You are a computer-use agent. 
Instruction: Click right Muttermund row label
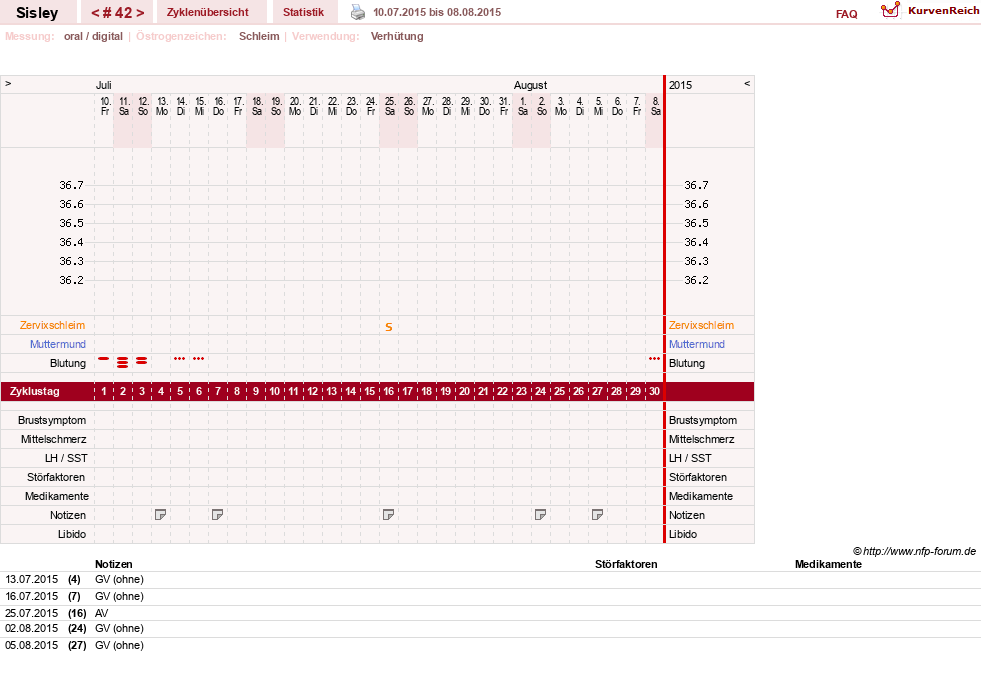click(x=696, y=344)
